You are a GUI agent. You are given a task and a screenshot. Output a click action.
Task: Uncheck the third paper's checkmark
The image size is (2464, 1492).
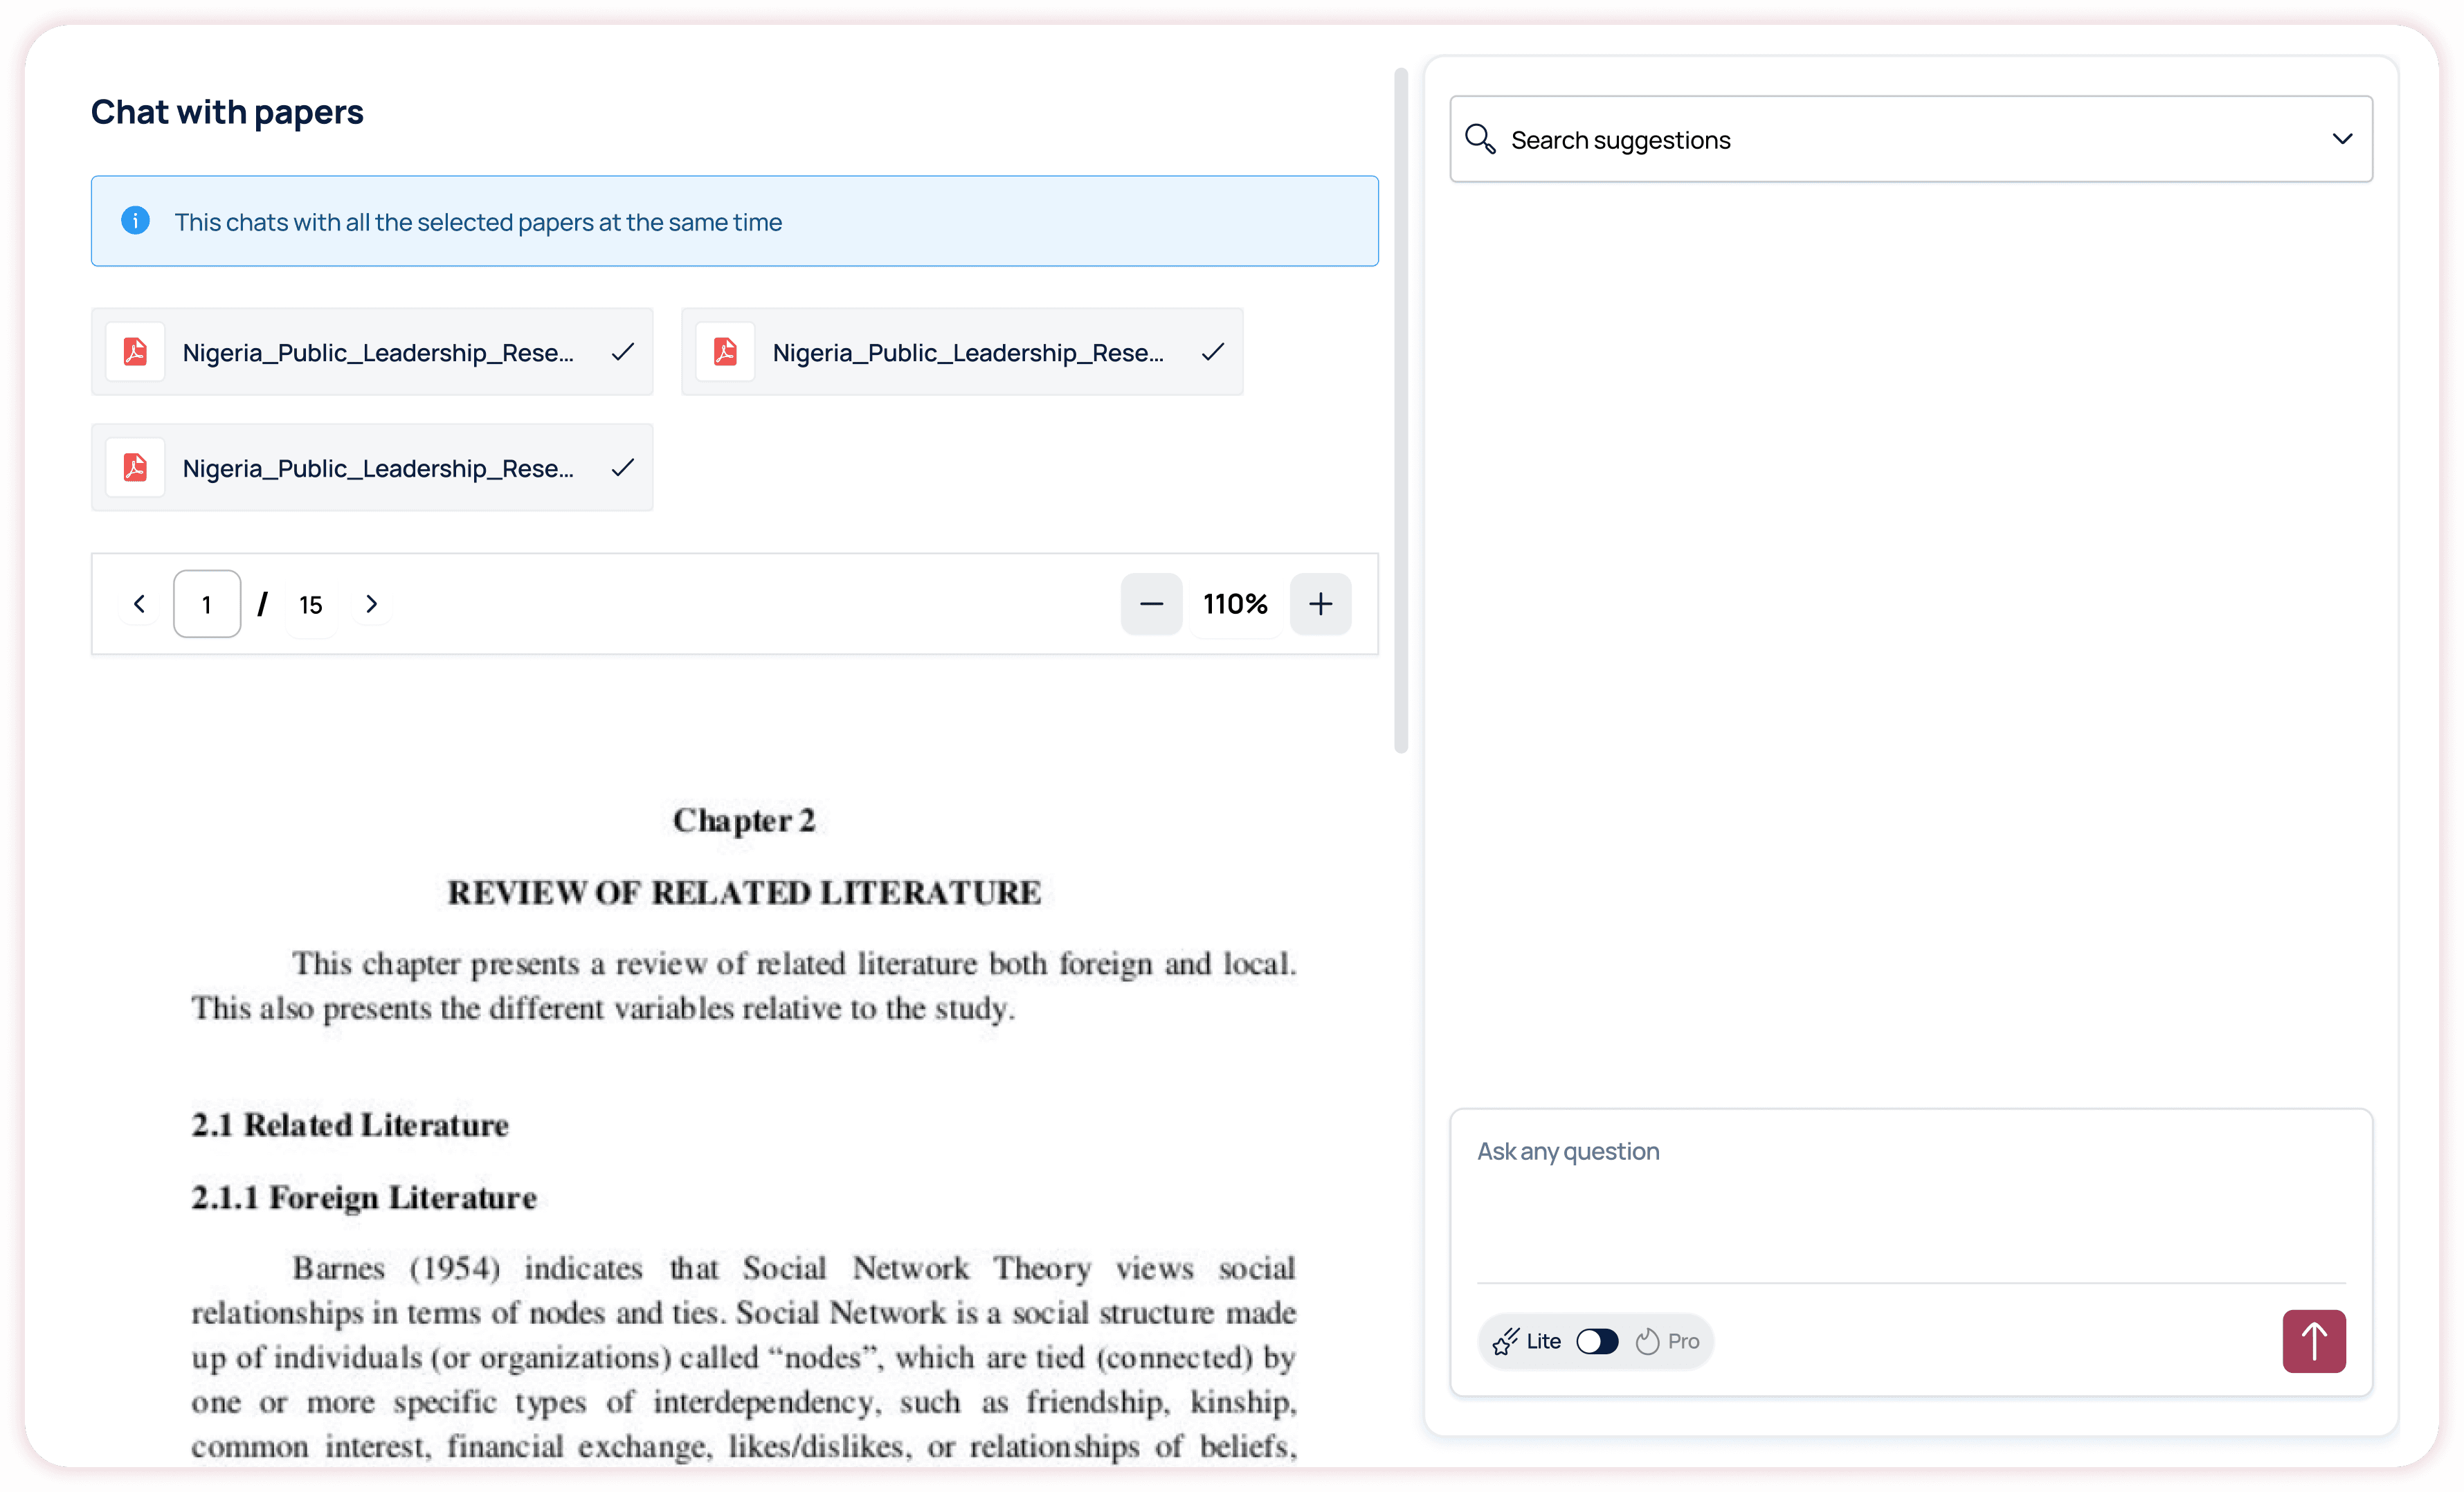(622, 467)
